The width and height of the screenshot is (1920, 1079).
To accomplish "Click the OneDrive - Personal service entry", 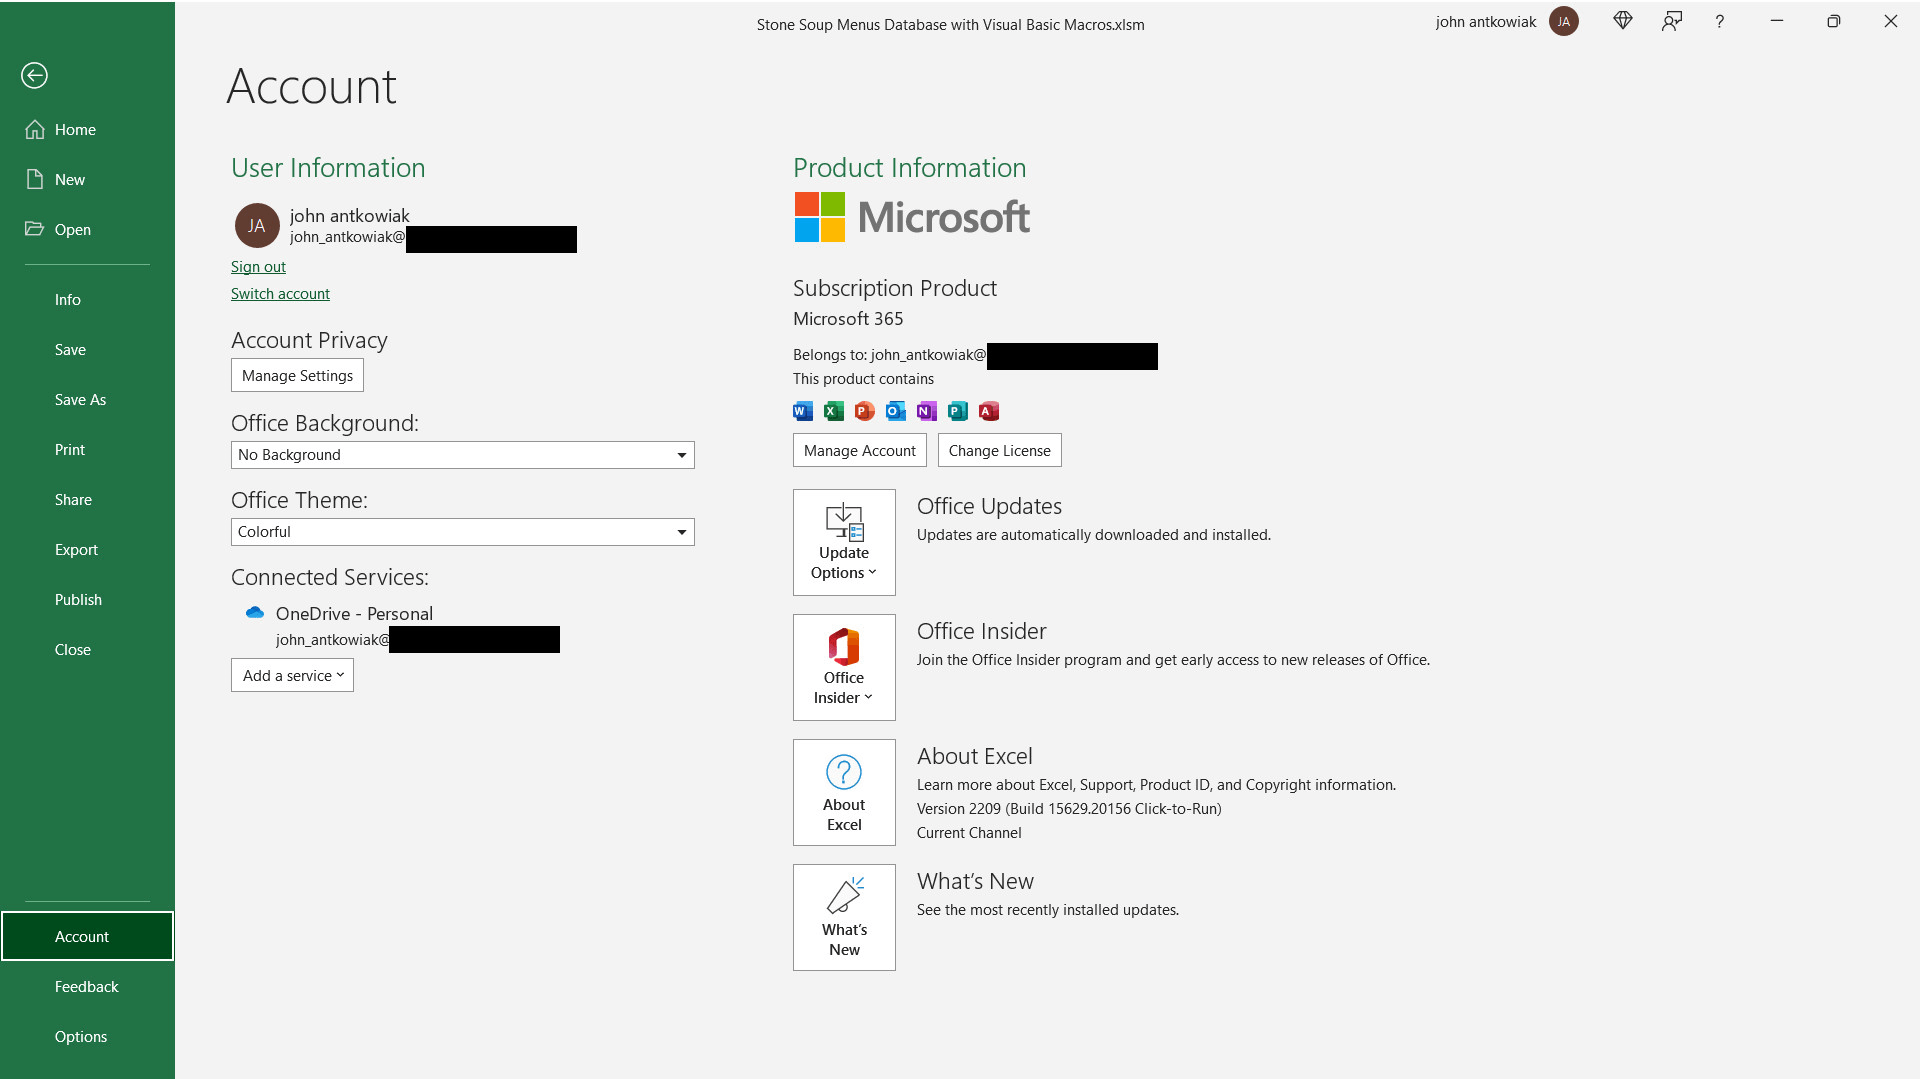I will [x=354, y=614].
